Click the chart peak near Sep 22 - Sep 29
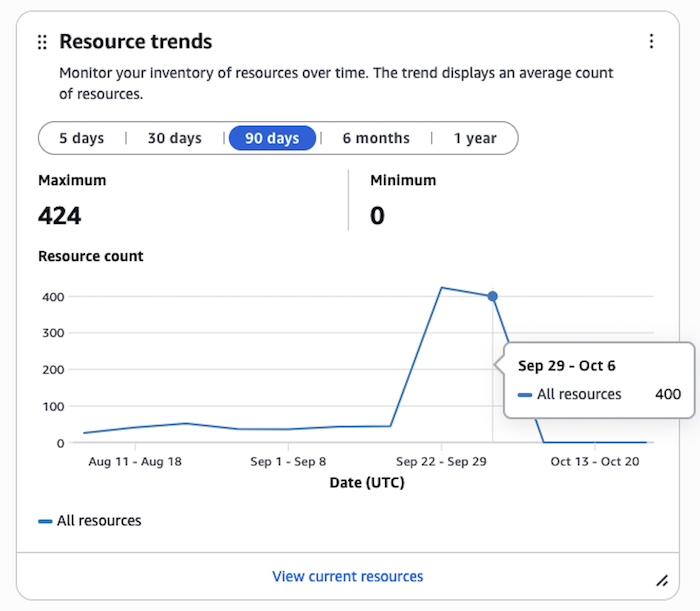The image size is (700, 611). [441, 288]
